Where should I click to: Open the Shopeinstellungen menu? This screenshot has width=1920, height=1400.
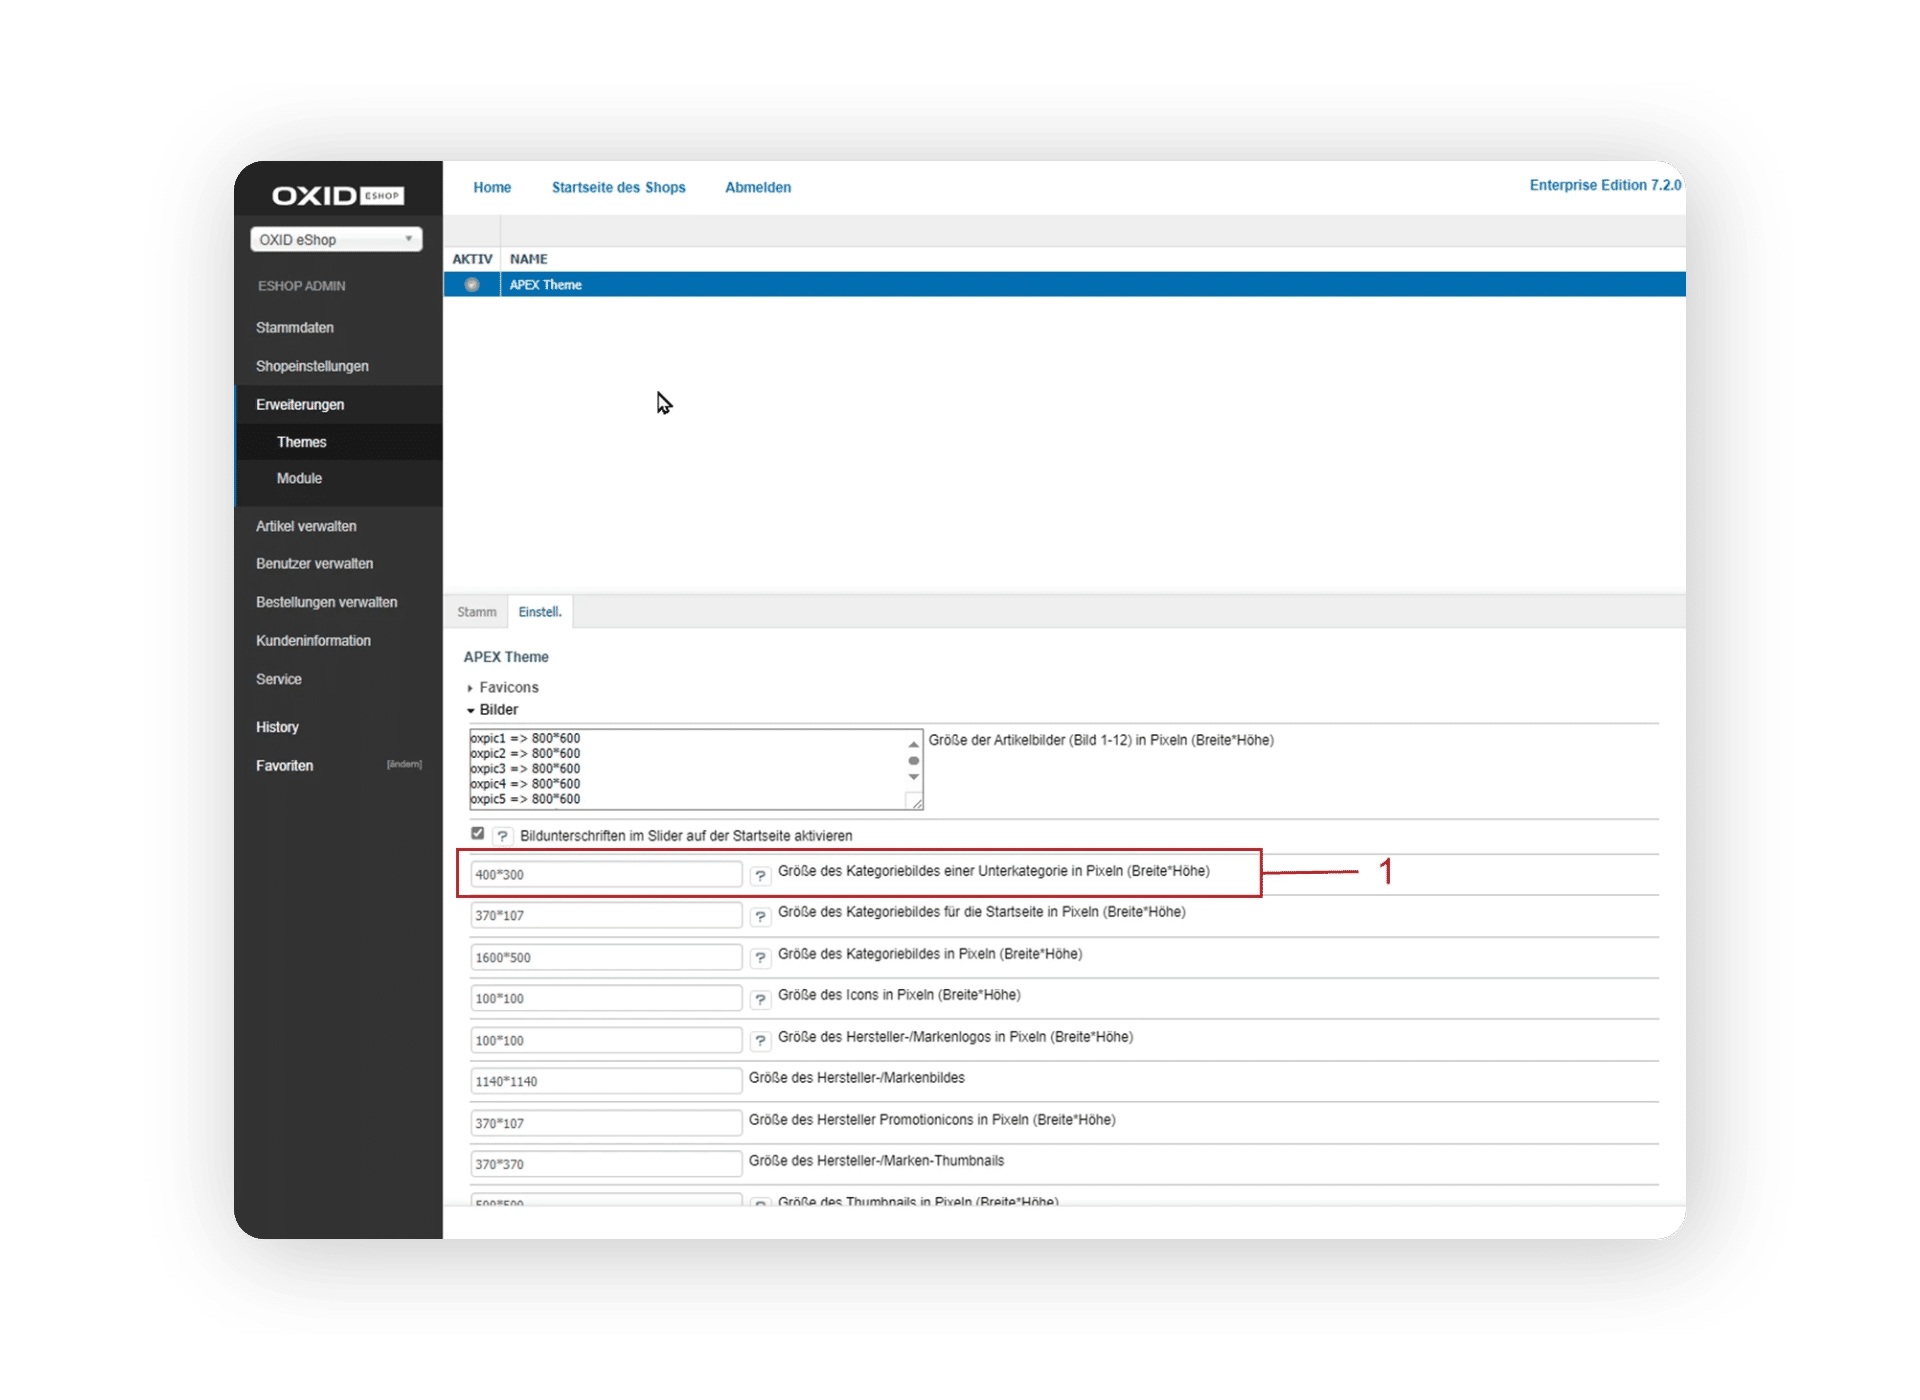click(312, 366)
